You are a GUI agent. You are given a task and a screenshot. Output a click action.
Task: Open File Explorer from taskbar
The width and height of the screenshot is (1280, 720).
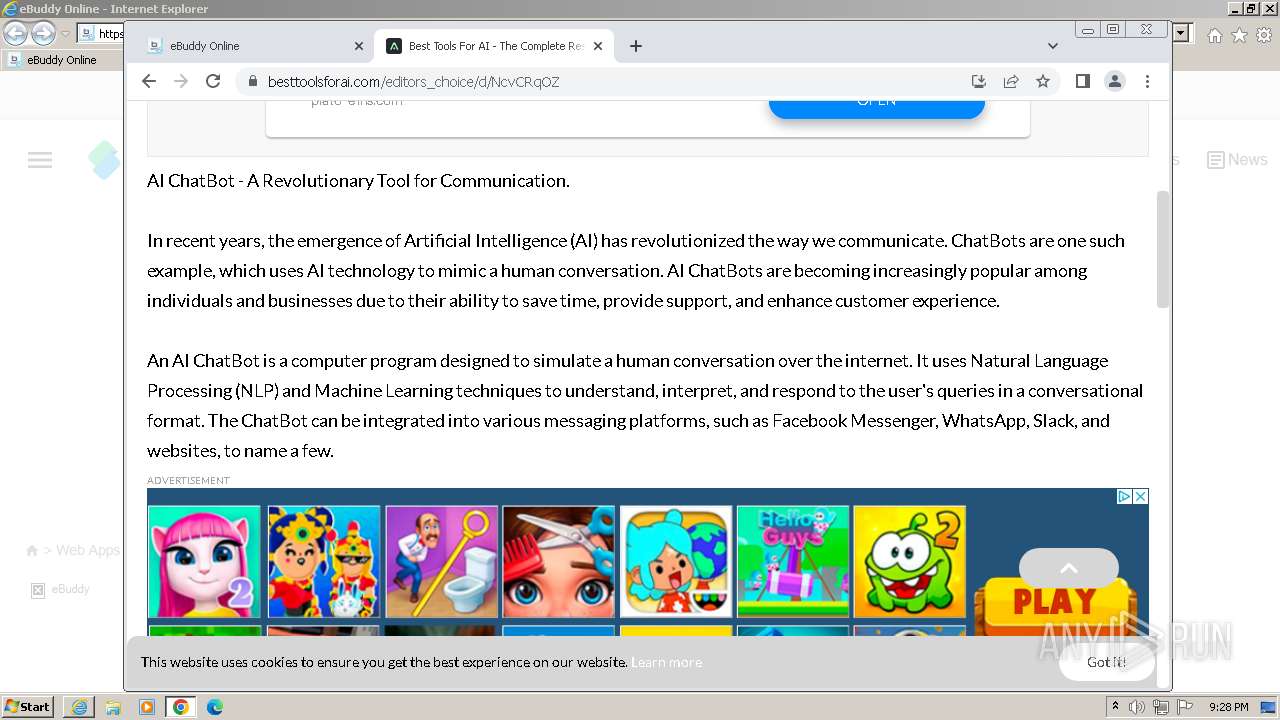[113, 707]
